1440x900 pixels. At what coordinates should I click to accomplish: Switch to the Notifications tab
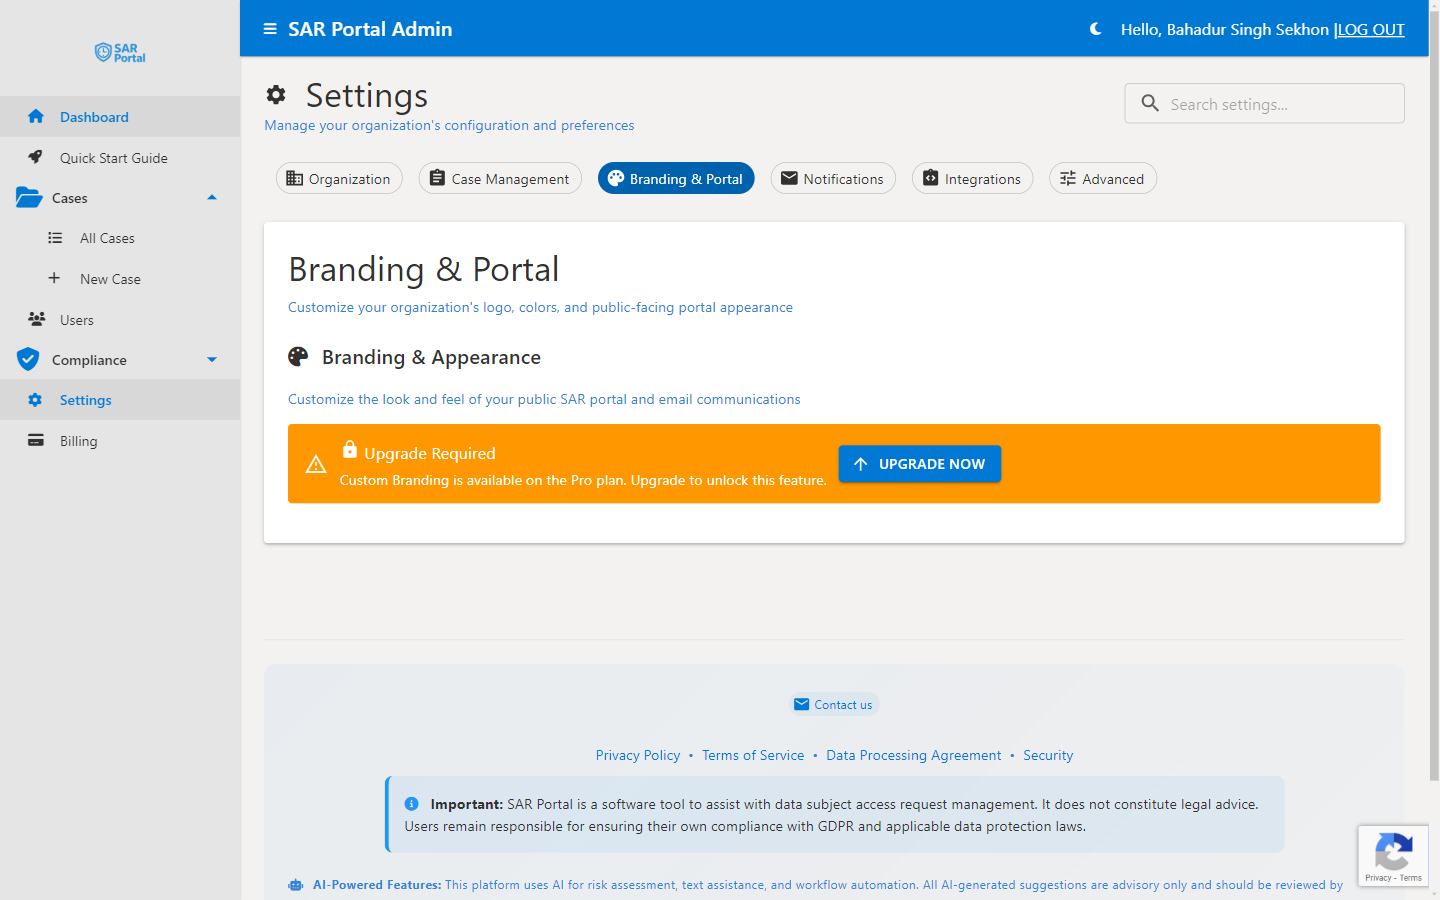click(833, 178)
